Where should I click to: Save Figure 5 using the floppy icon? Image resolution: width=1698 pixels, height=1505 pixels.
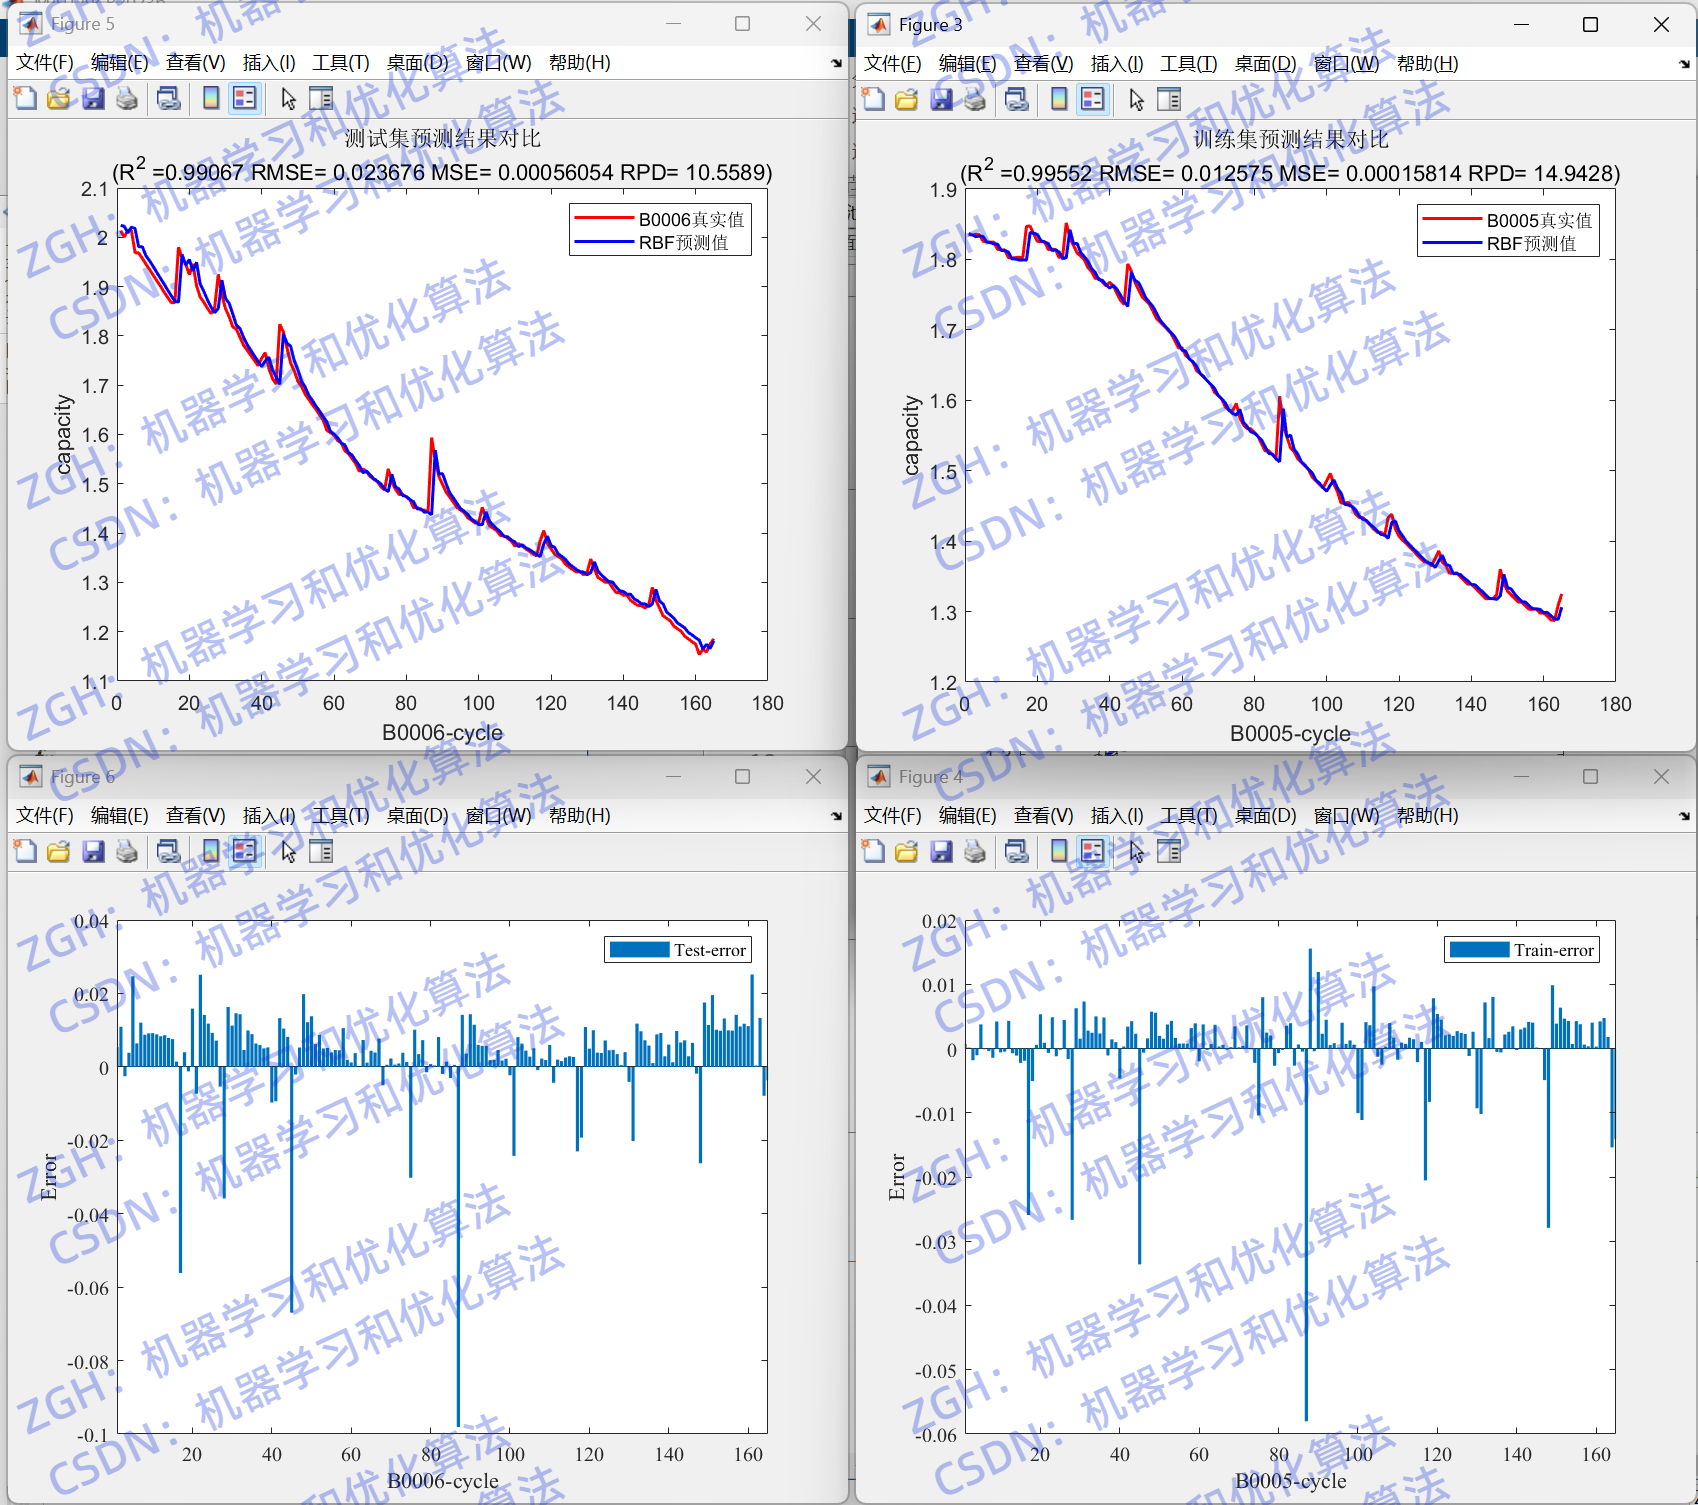[93, 98]
